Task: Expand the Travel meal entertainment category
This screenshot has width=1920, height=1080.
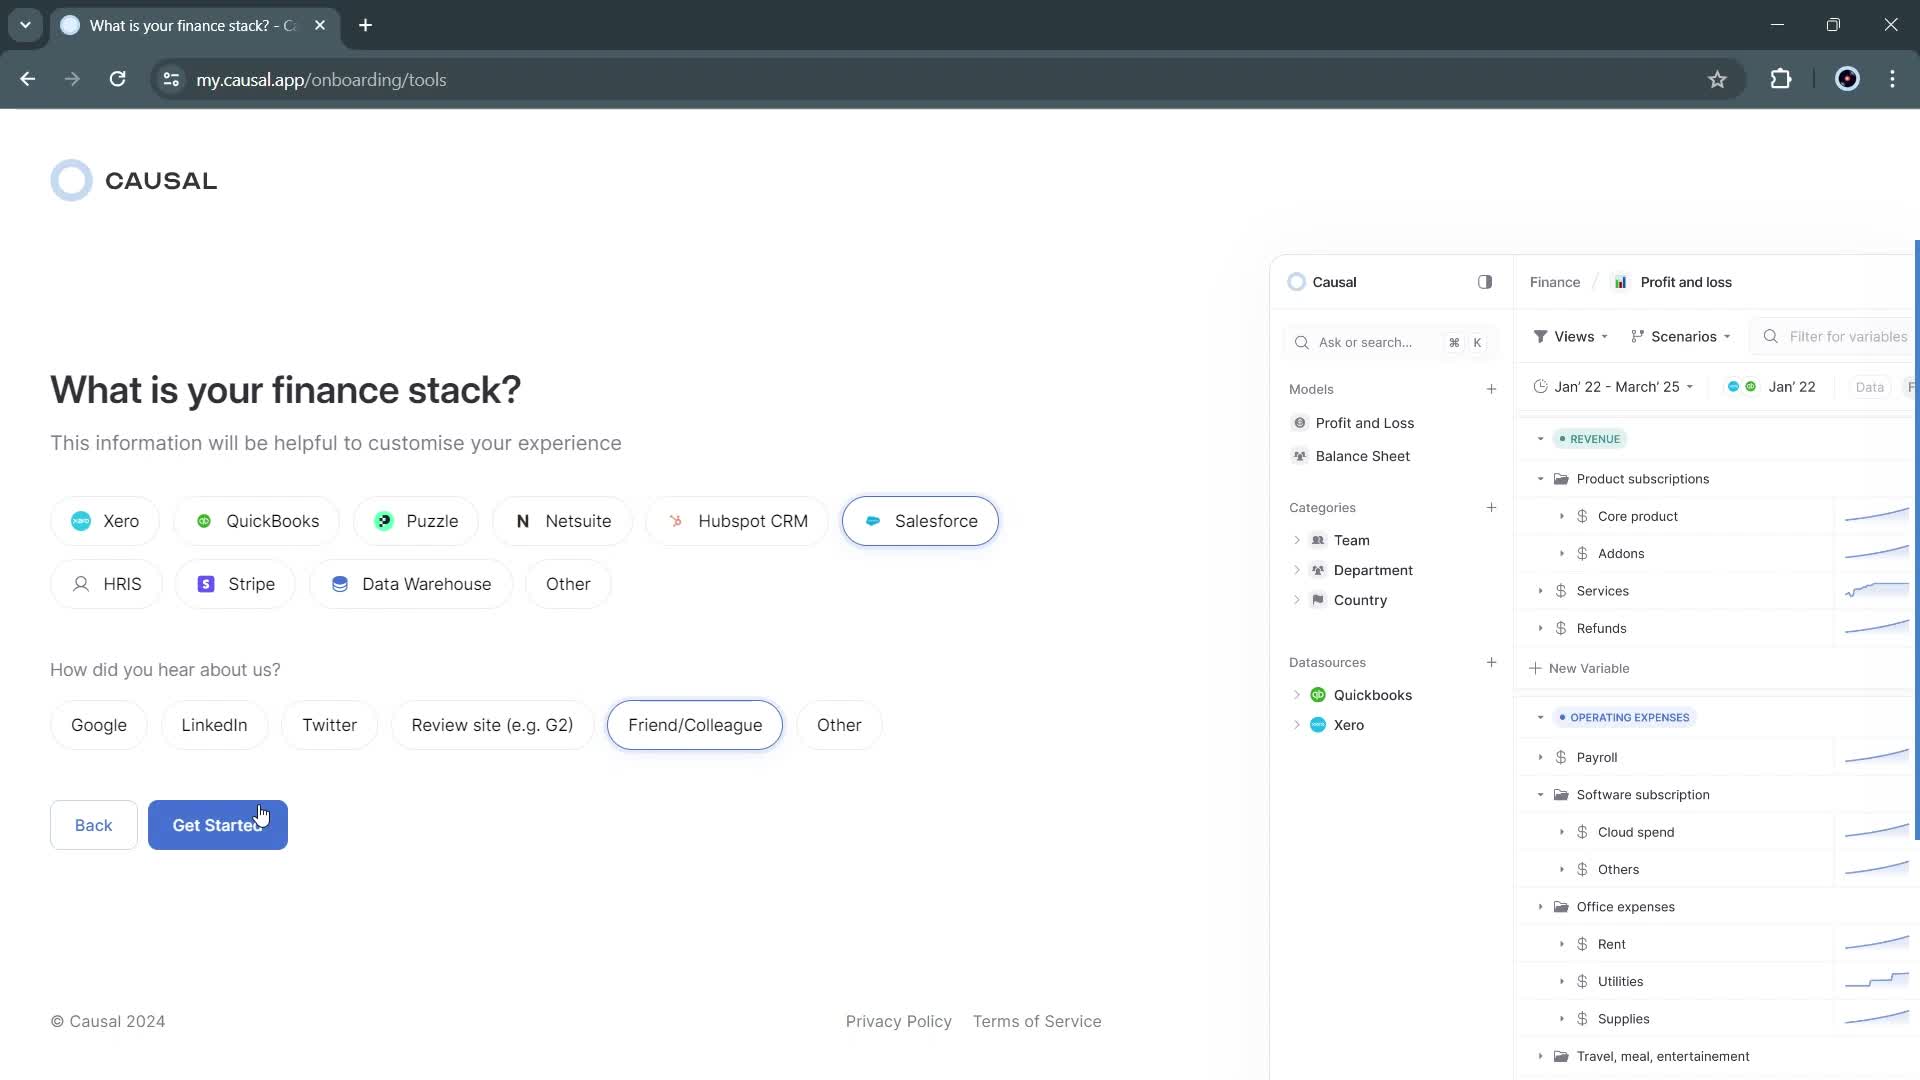Action: (1542, 1056)
